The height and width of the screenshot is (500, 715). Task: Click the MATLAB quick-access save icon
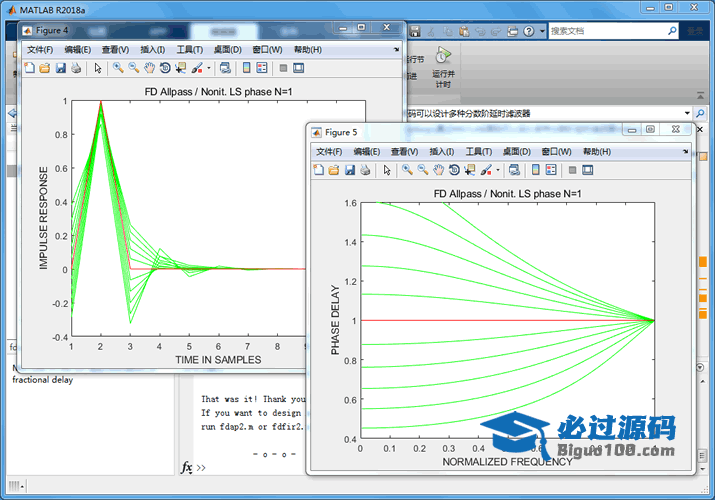point(414,31)
